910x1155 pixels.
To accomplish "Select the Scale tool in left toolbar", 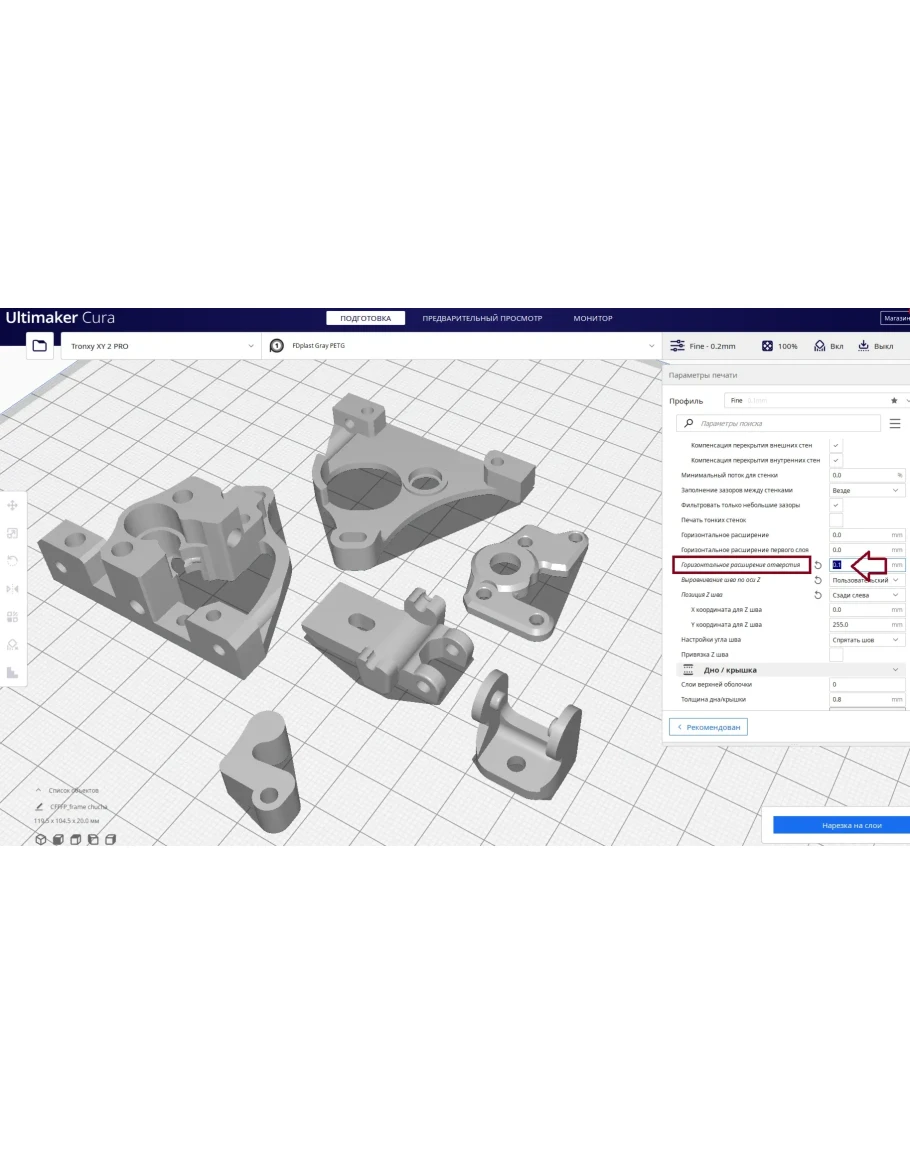I will pos(13,534).
